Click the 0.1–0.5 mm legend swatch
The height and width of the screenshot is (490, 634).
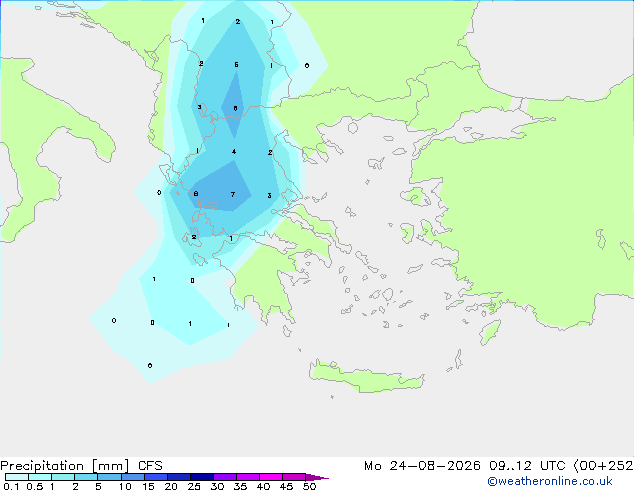point(17,477)
